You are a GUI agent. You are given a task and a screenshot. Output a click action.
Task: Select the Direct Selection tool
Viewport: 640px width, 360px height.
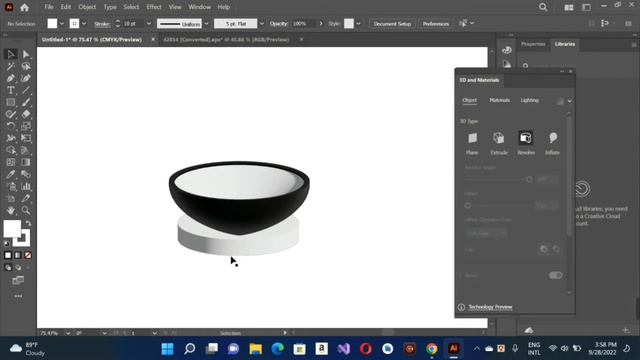click(x=26, y=54)
